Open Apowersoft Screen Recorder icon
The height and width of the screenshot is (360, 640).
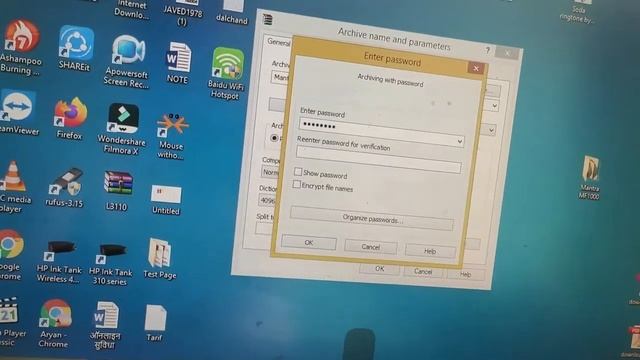127,61
